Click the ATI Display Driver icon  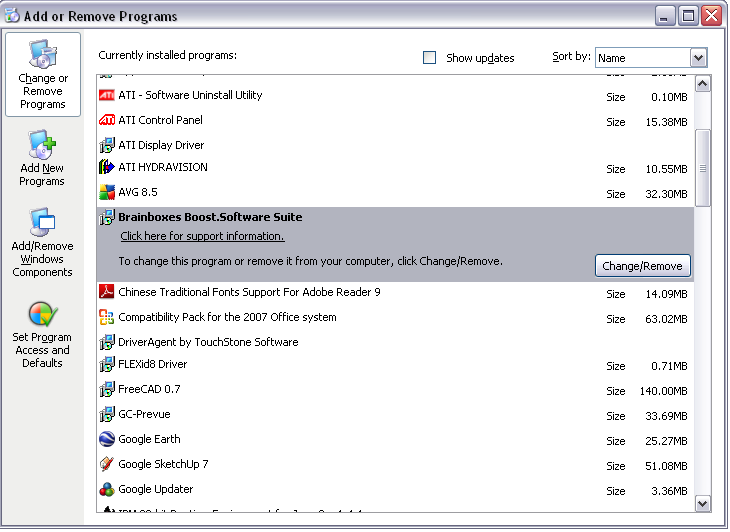[x=107, y=145]
